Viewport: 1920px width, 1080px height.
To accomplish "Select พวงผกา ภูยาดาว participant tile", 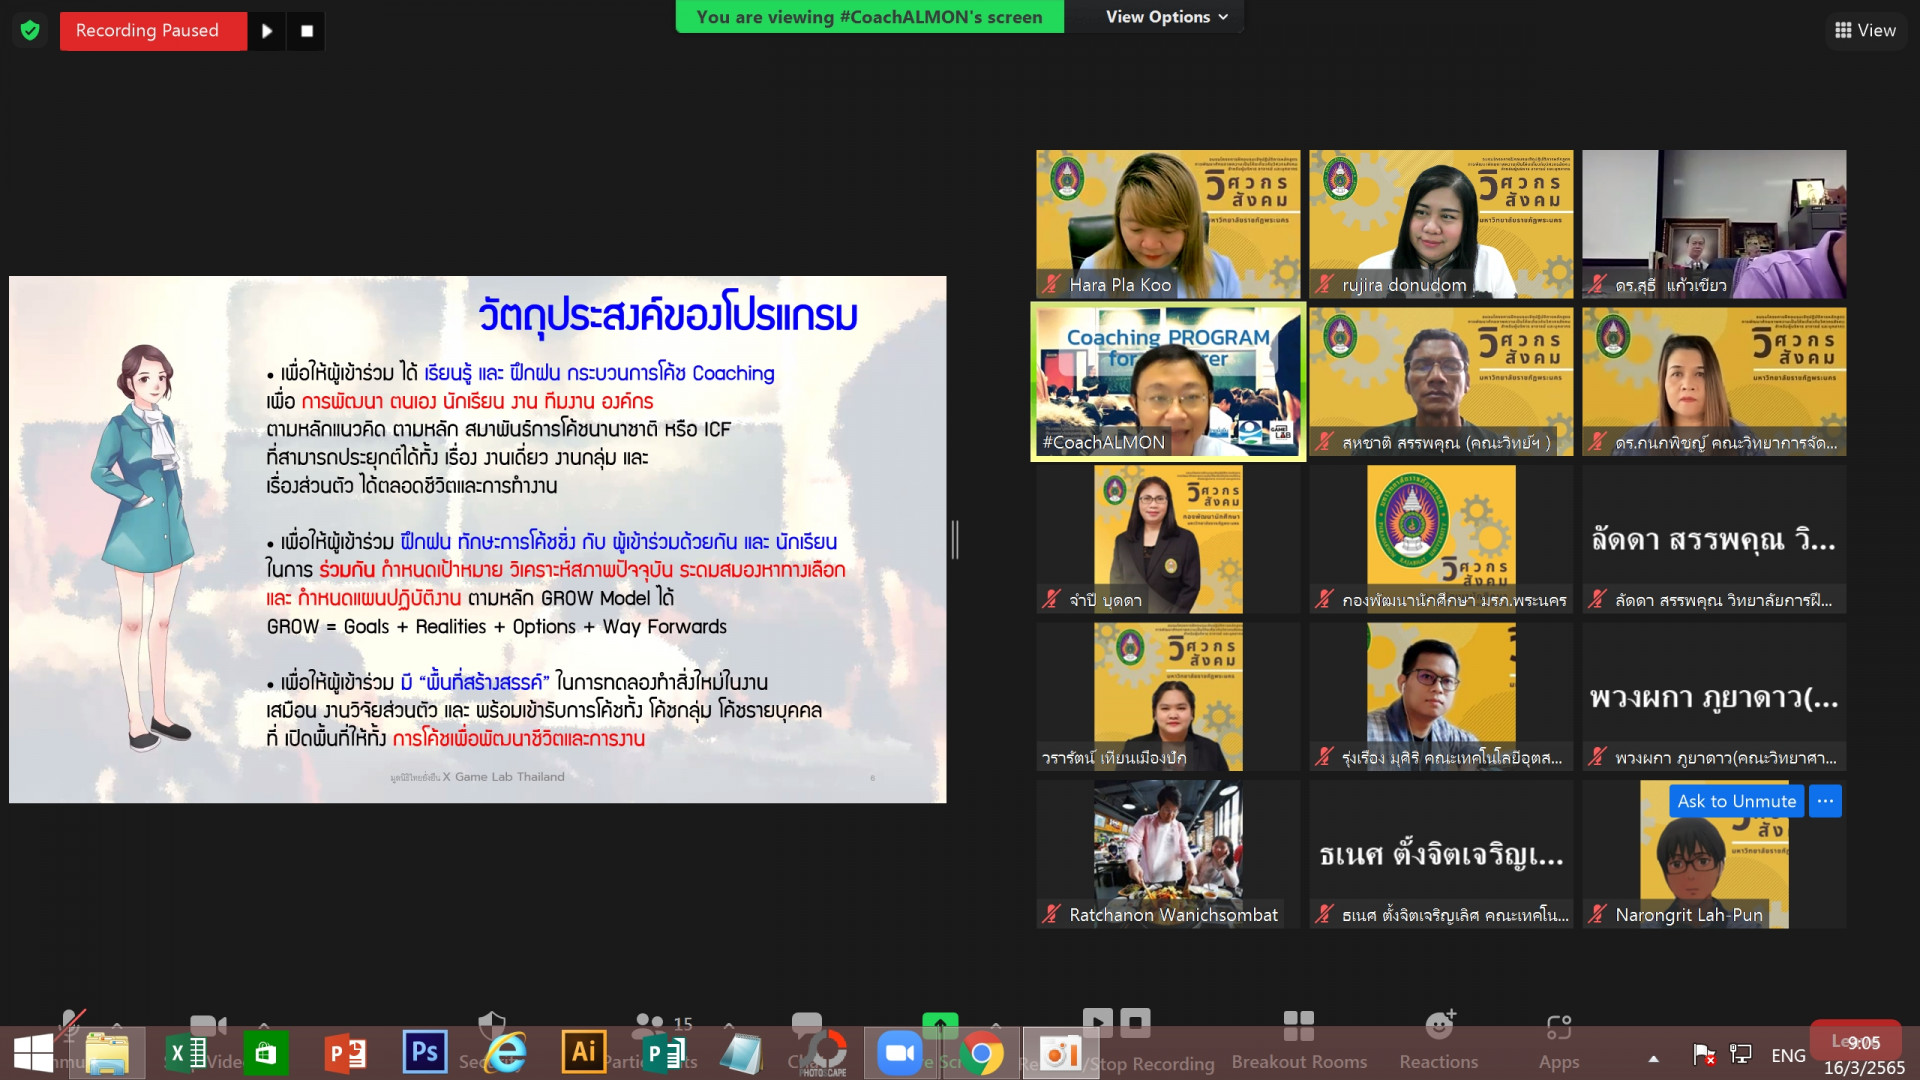I will pyautogui.click(x=1714, y=696).
